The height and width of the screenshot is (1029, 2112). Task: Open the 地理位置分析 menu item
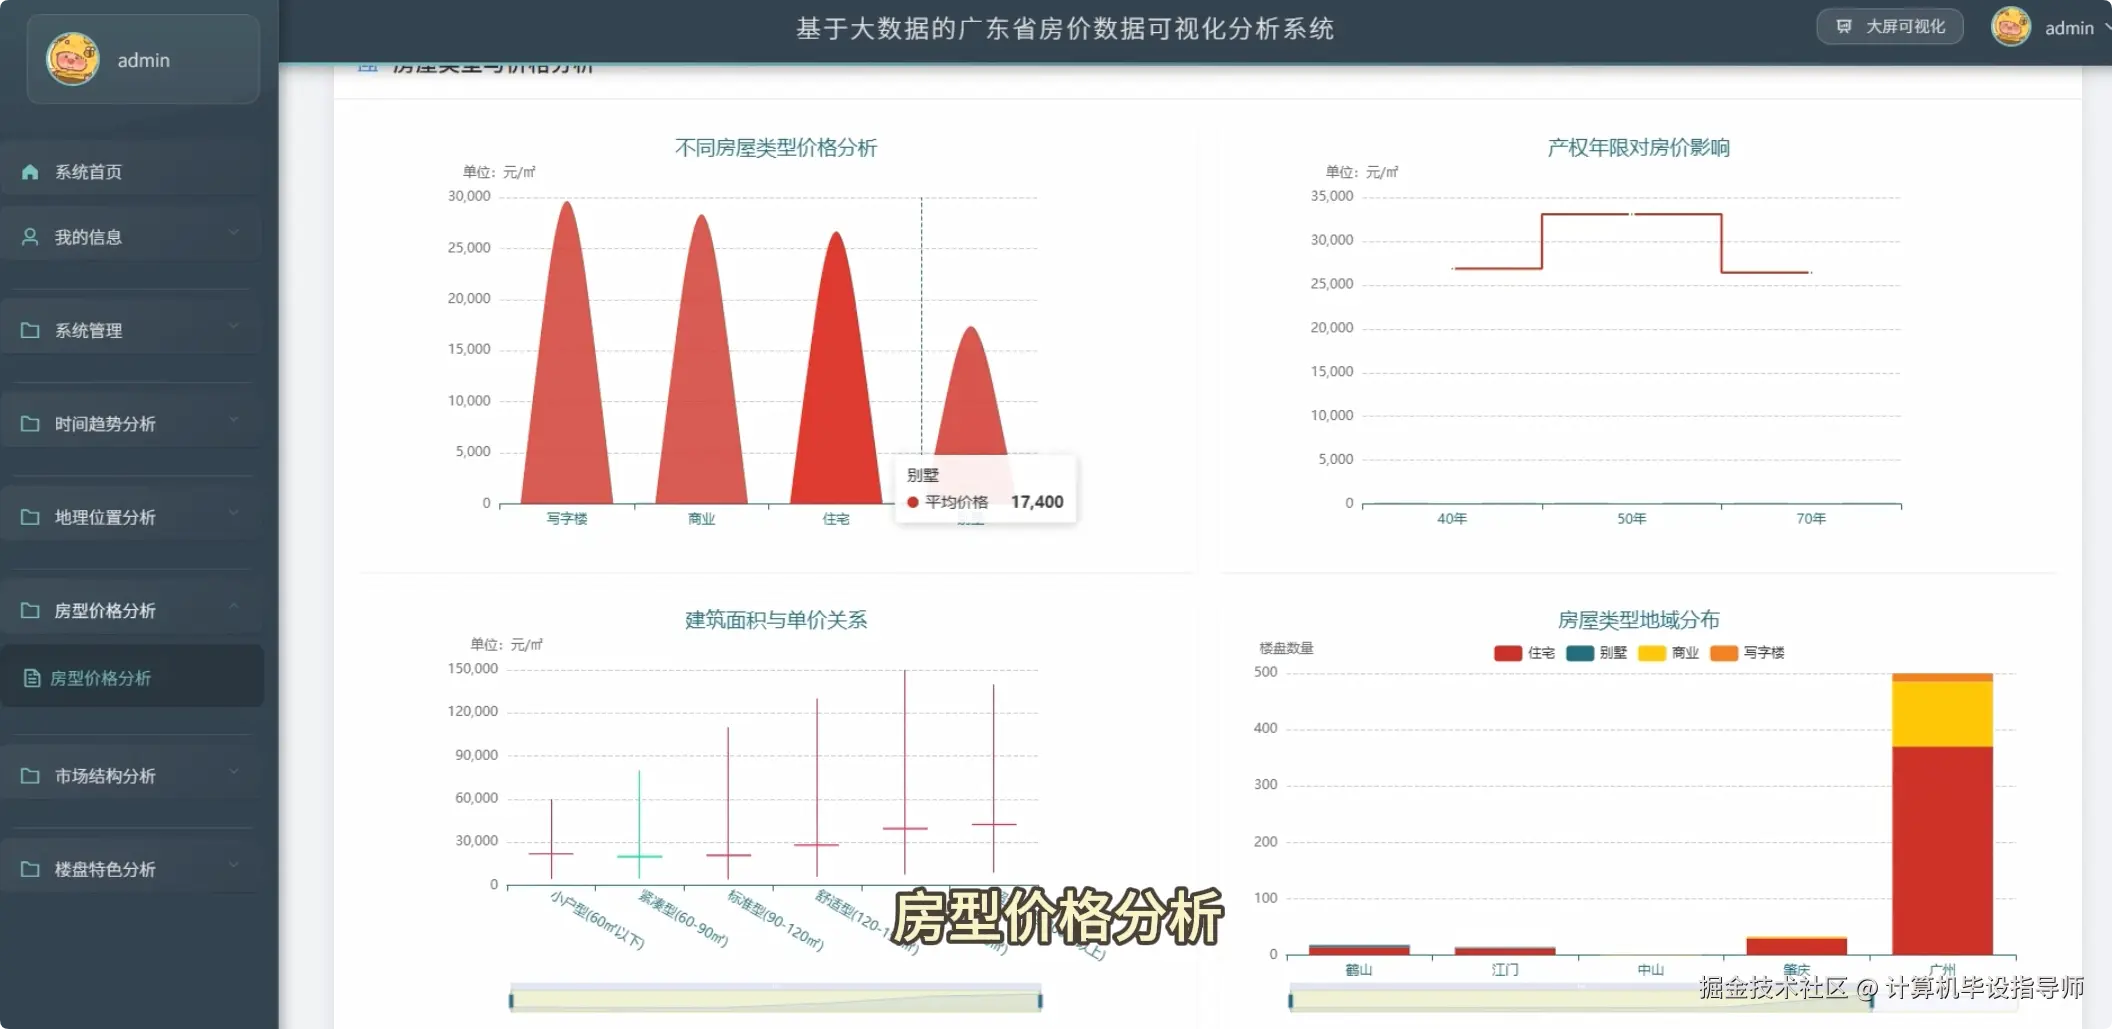click(132, 517)
